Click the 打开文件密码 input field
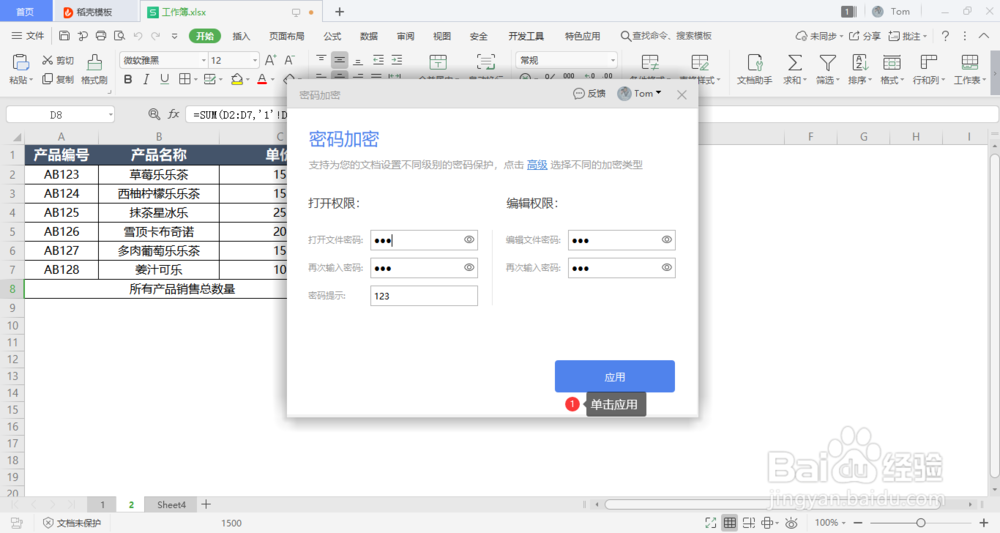Viewport: 1000px width, 533px height. (423, 240)
